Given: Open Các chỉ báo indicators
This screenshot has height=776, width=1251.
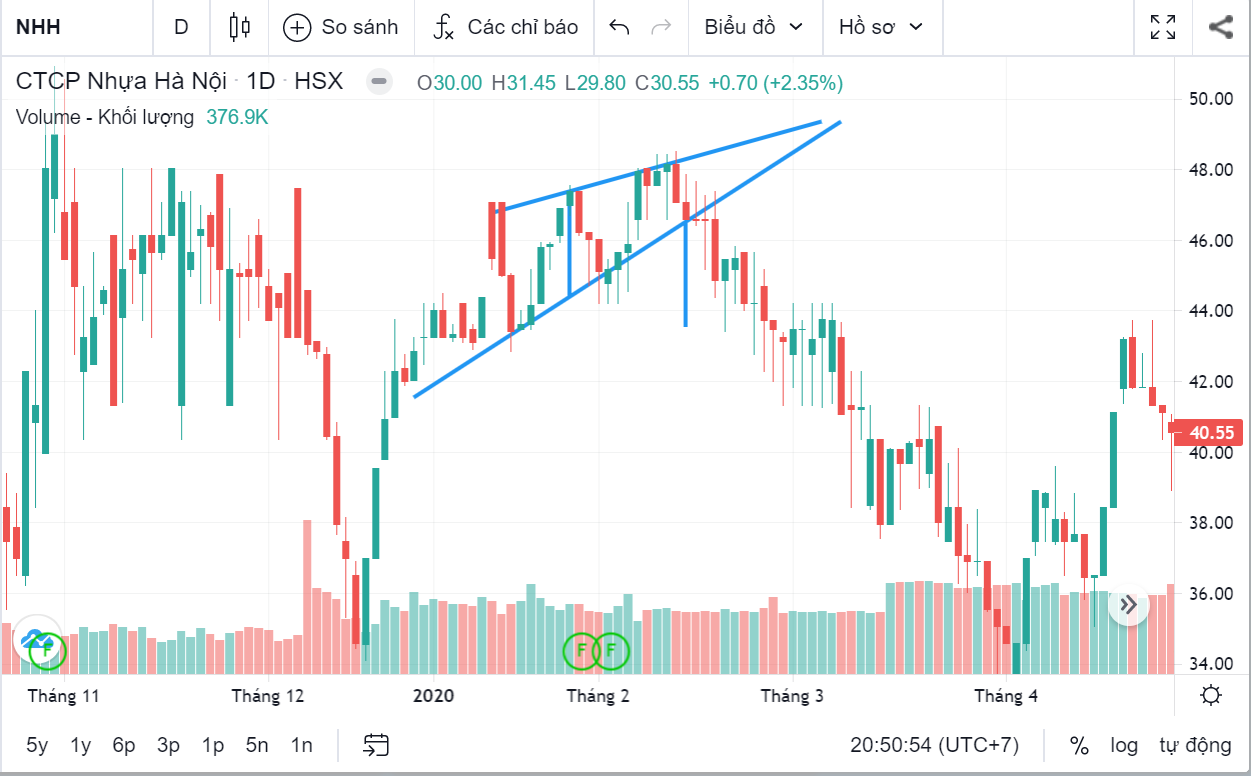Looking at the screenshot, I should coord(505,27).
